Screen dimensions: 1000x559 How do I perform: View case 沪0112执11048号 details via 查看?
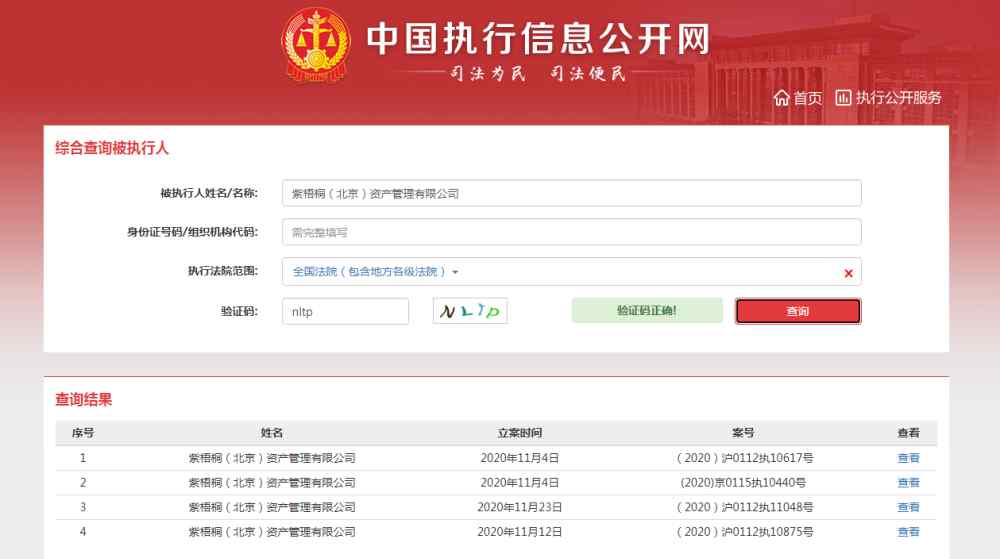click(x=908, y=507)
